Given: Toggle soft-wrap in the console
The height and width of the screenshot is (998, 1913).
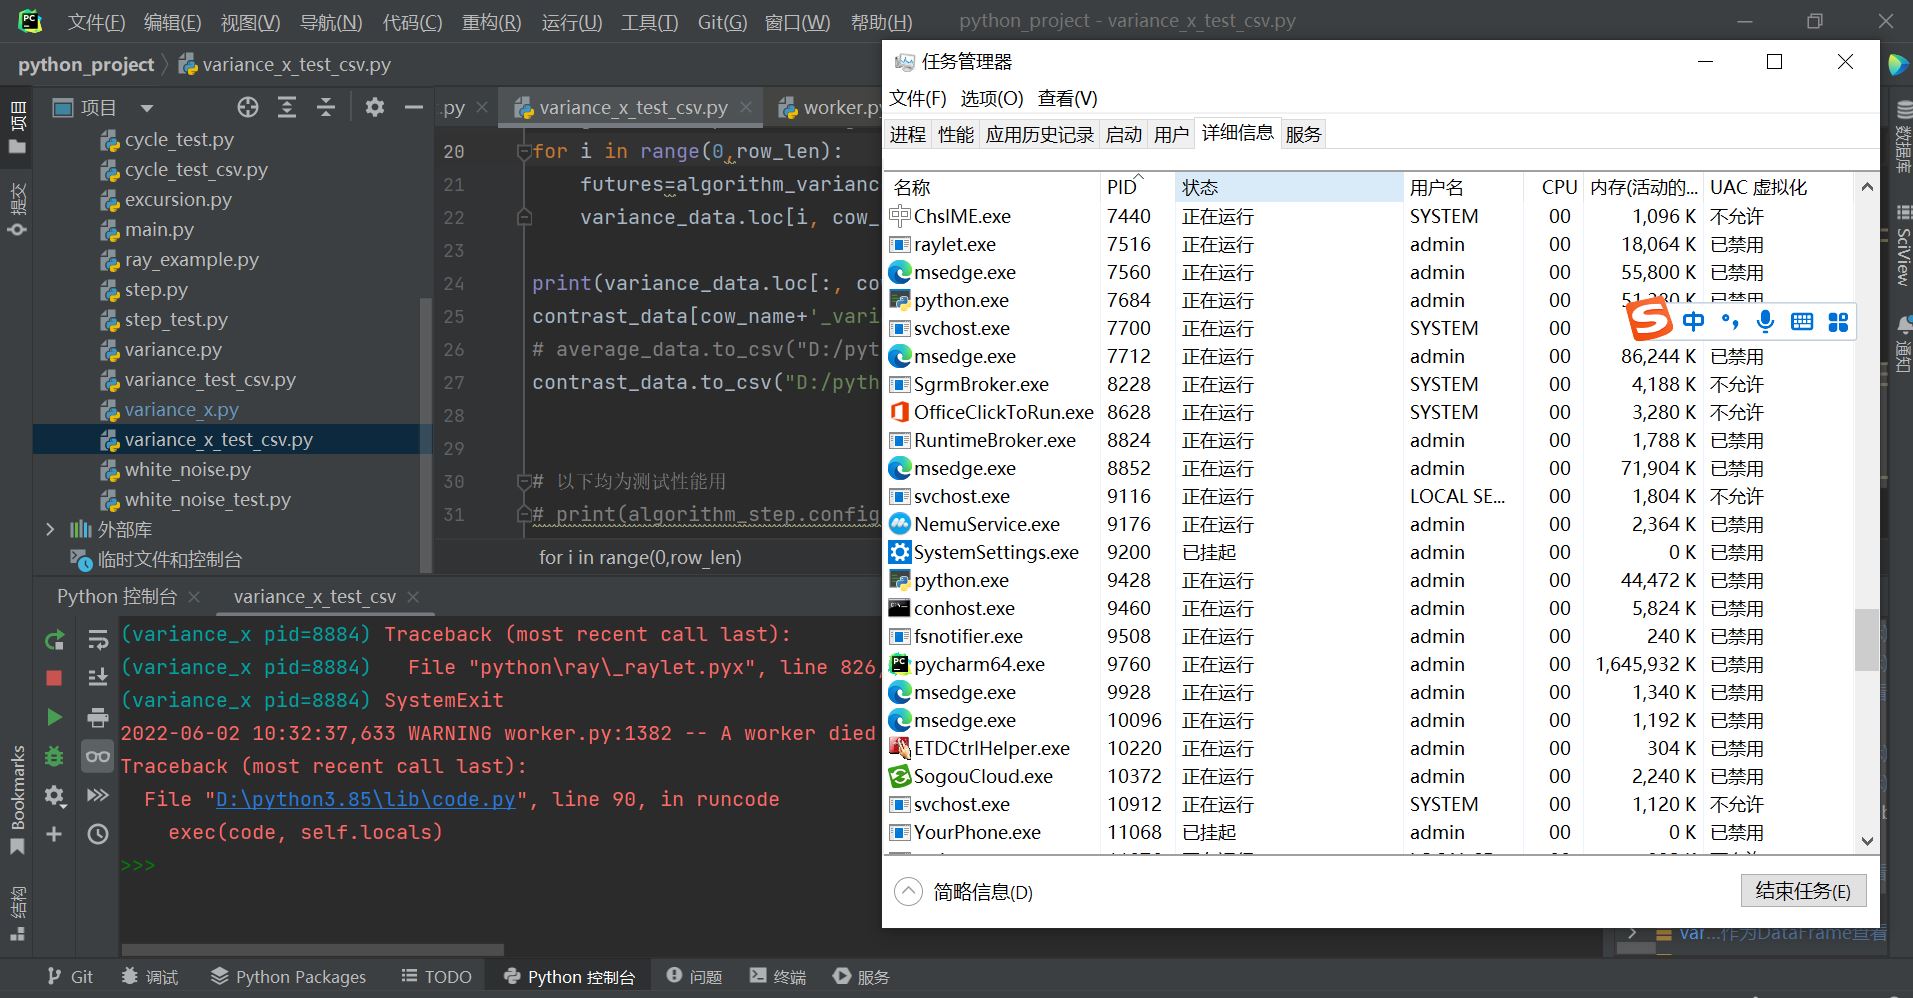Looking at the screenshot, I should coord(98,640).
